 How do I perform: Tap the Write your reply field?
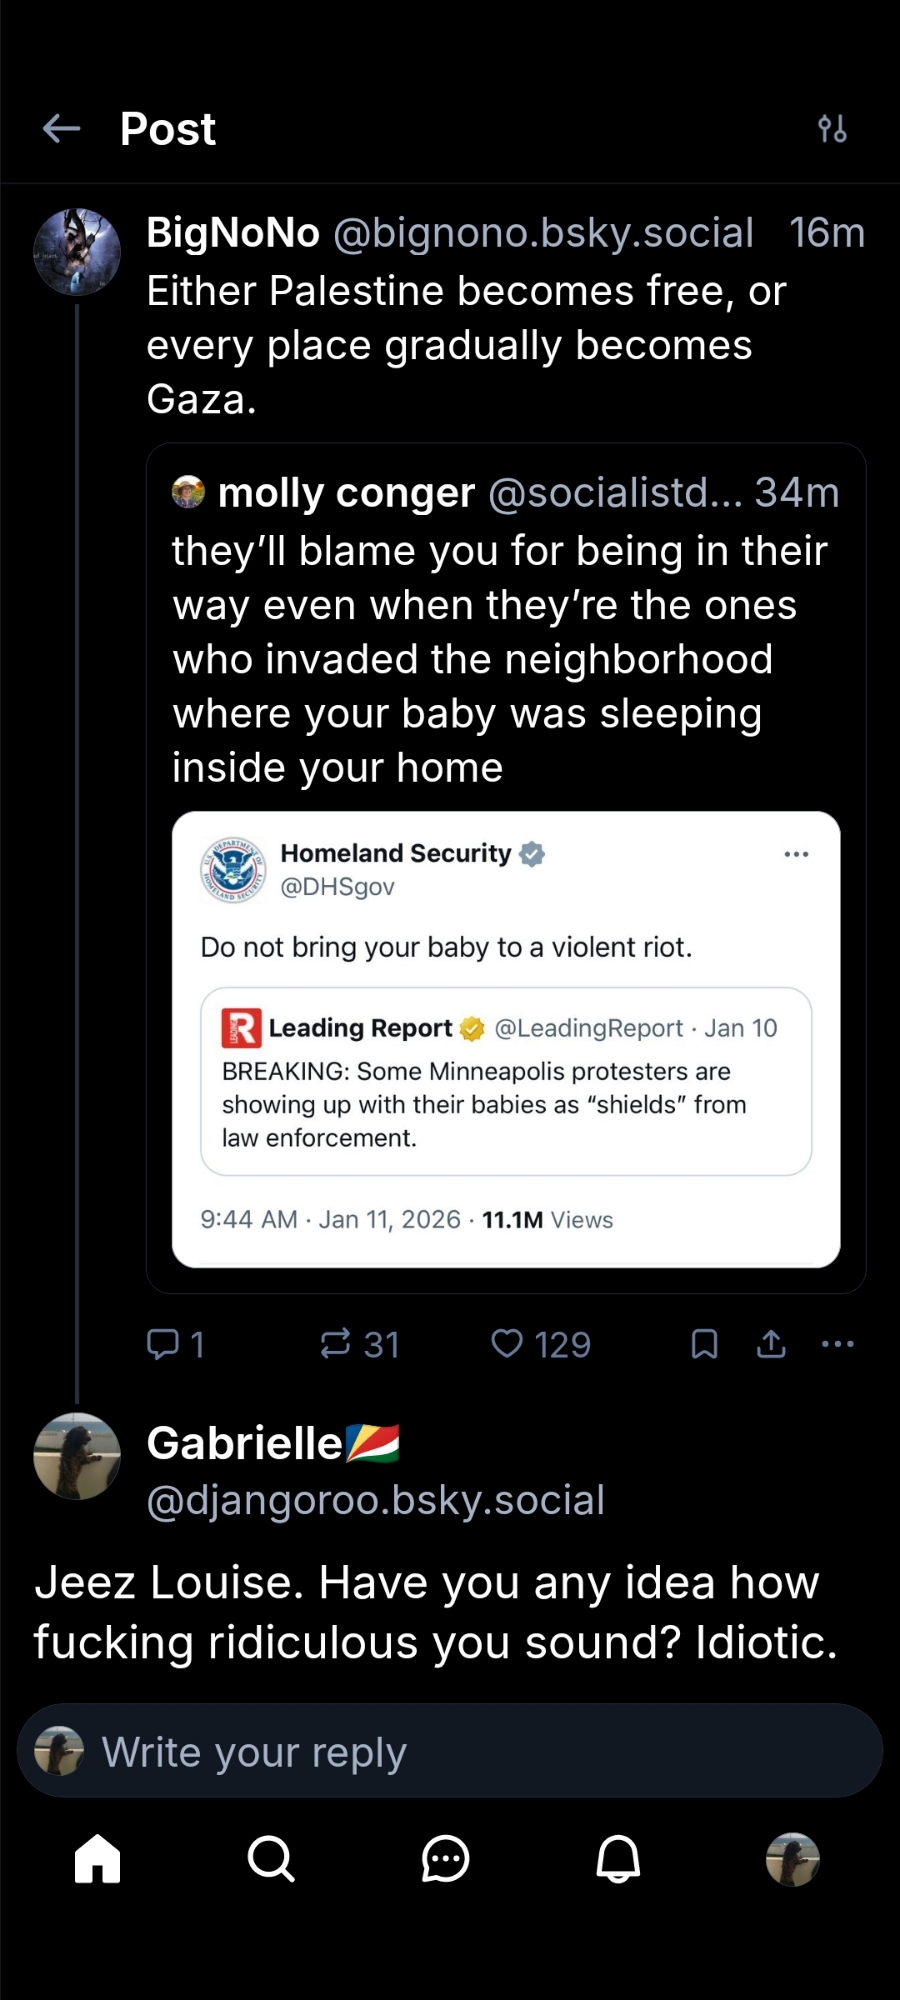point(450,1752)
